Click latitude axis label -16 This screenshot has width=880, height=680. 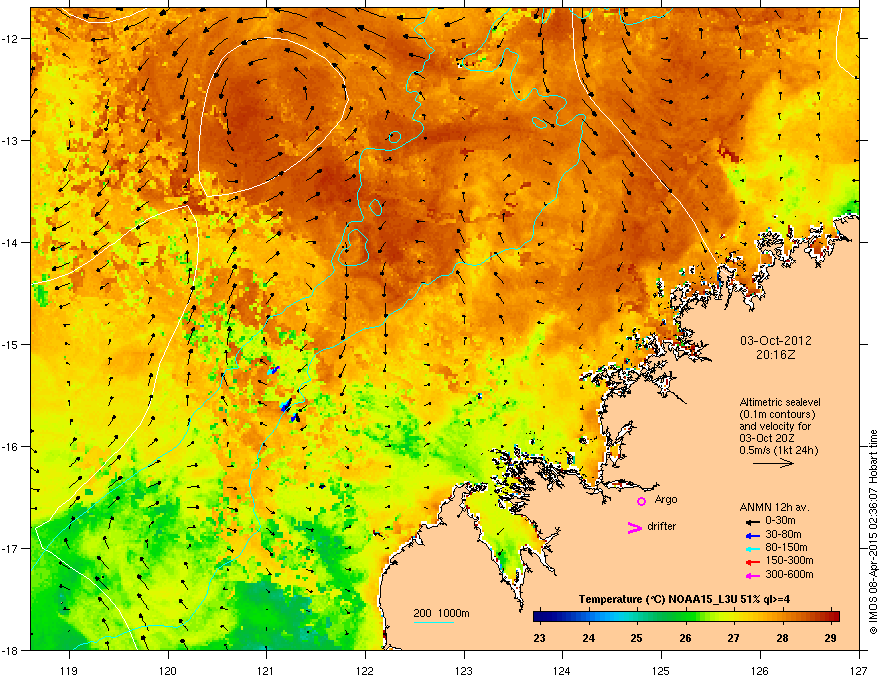pyautogui.click(x=11, y=447)
